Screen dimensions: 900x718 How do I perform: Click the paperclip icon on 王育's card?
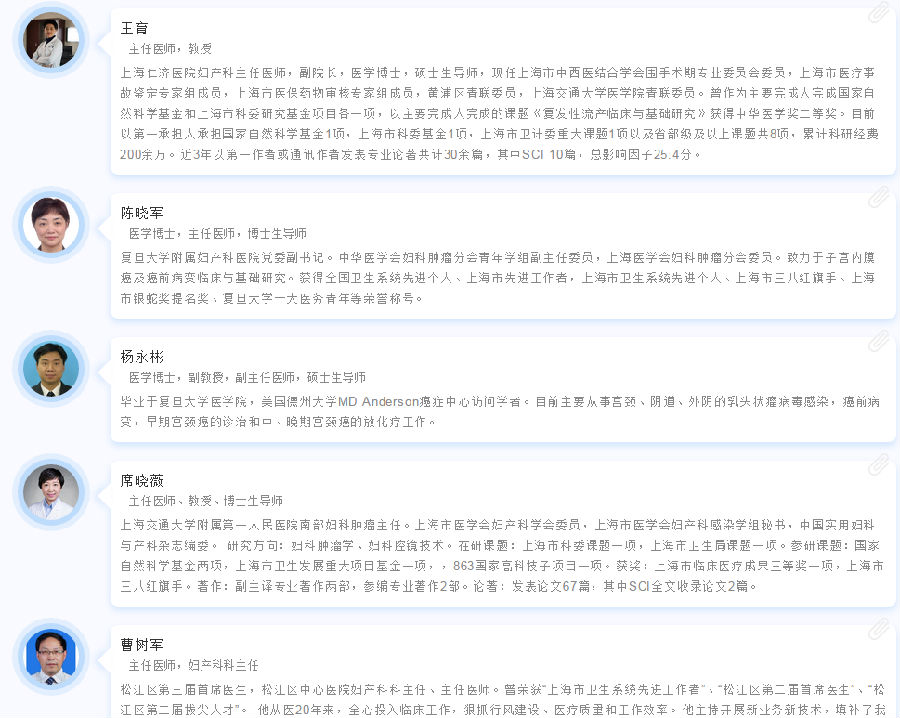coord(878,13)
